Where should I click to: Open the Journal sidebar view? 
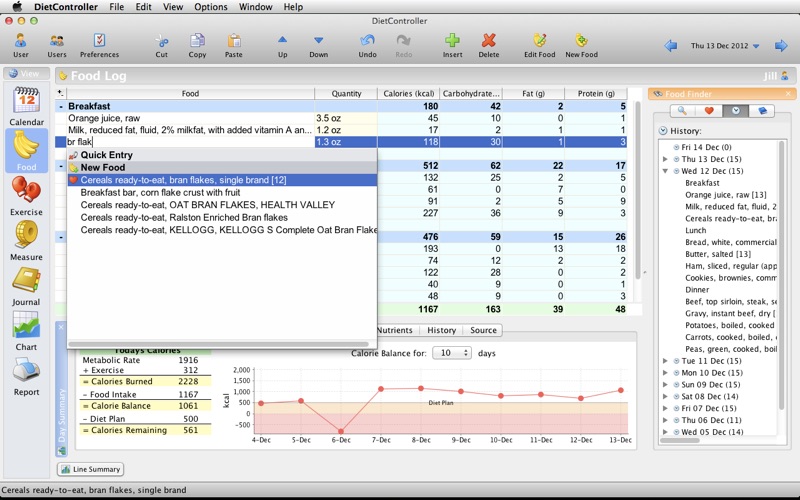click(x=27, y=286)
